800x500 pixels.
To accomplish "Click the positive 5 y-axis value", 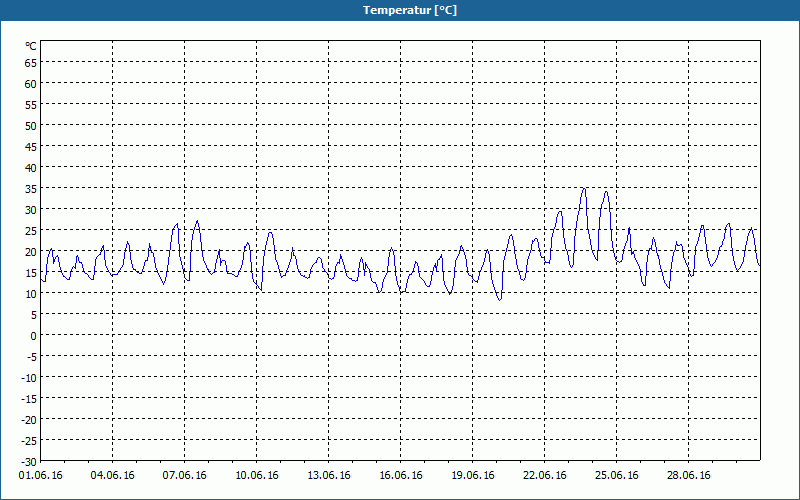I will (34, 315).
